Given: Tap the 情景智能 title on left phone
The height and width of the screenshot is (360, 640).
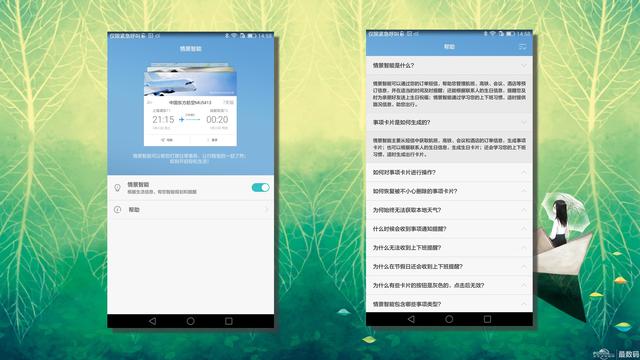Looking at the screenshot, I should point(191,49).
